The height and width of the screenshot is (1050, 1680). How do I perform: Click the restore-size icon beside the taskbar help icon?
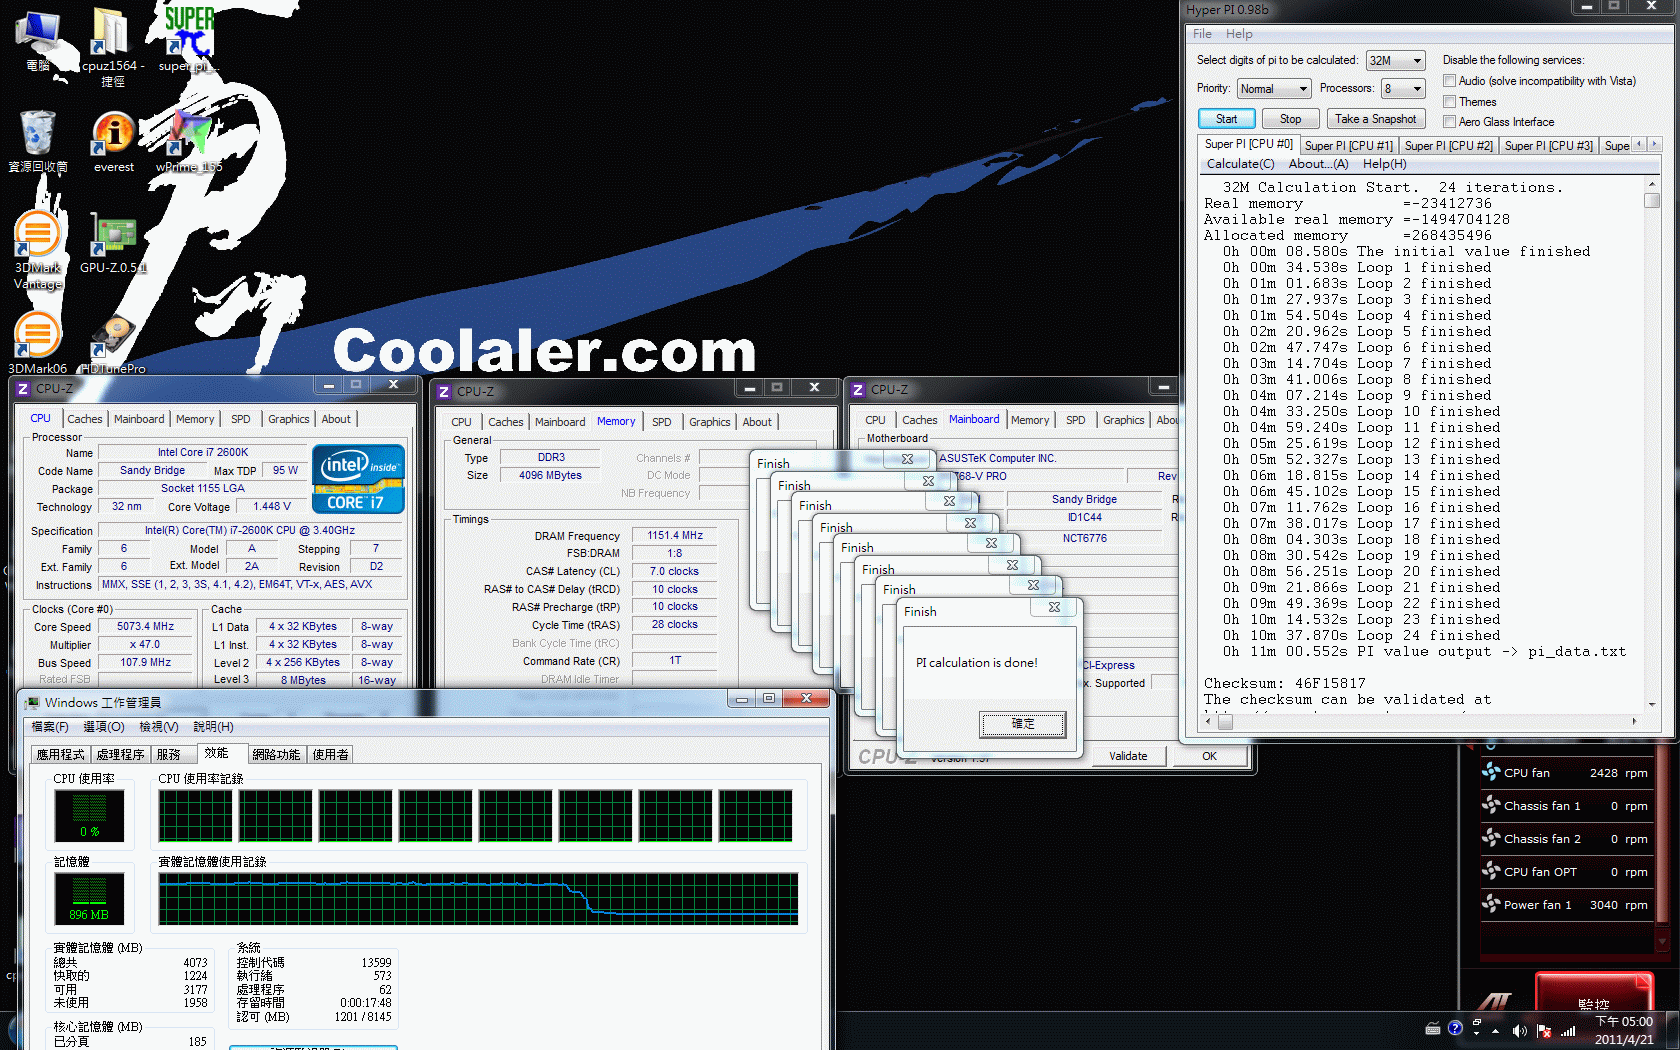point(1477,1022)
